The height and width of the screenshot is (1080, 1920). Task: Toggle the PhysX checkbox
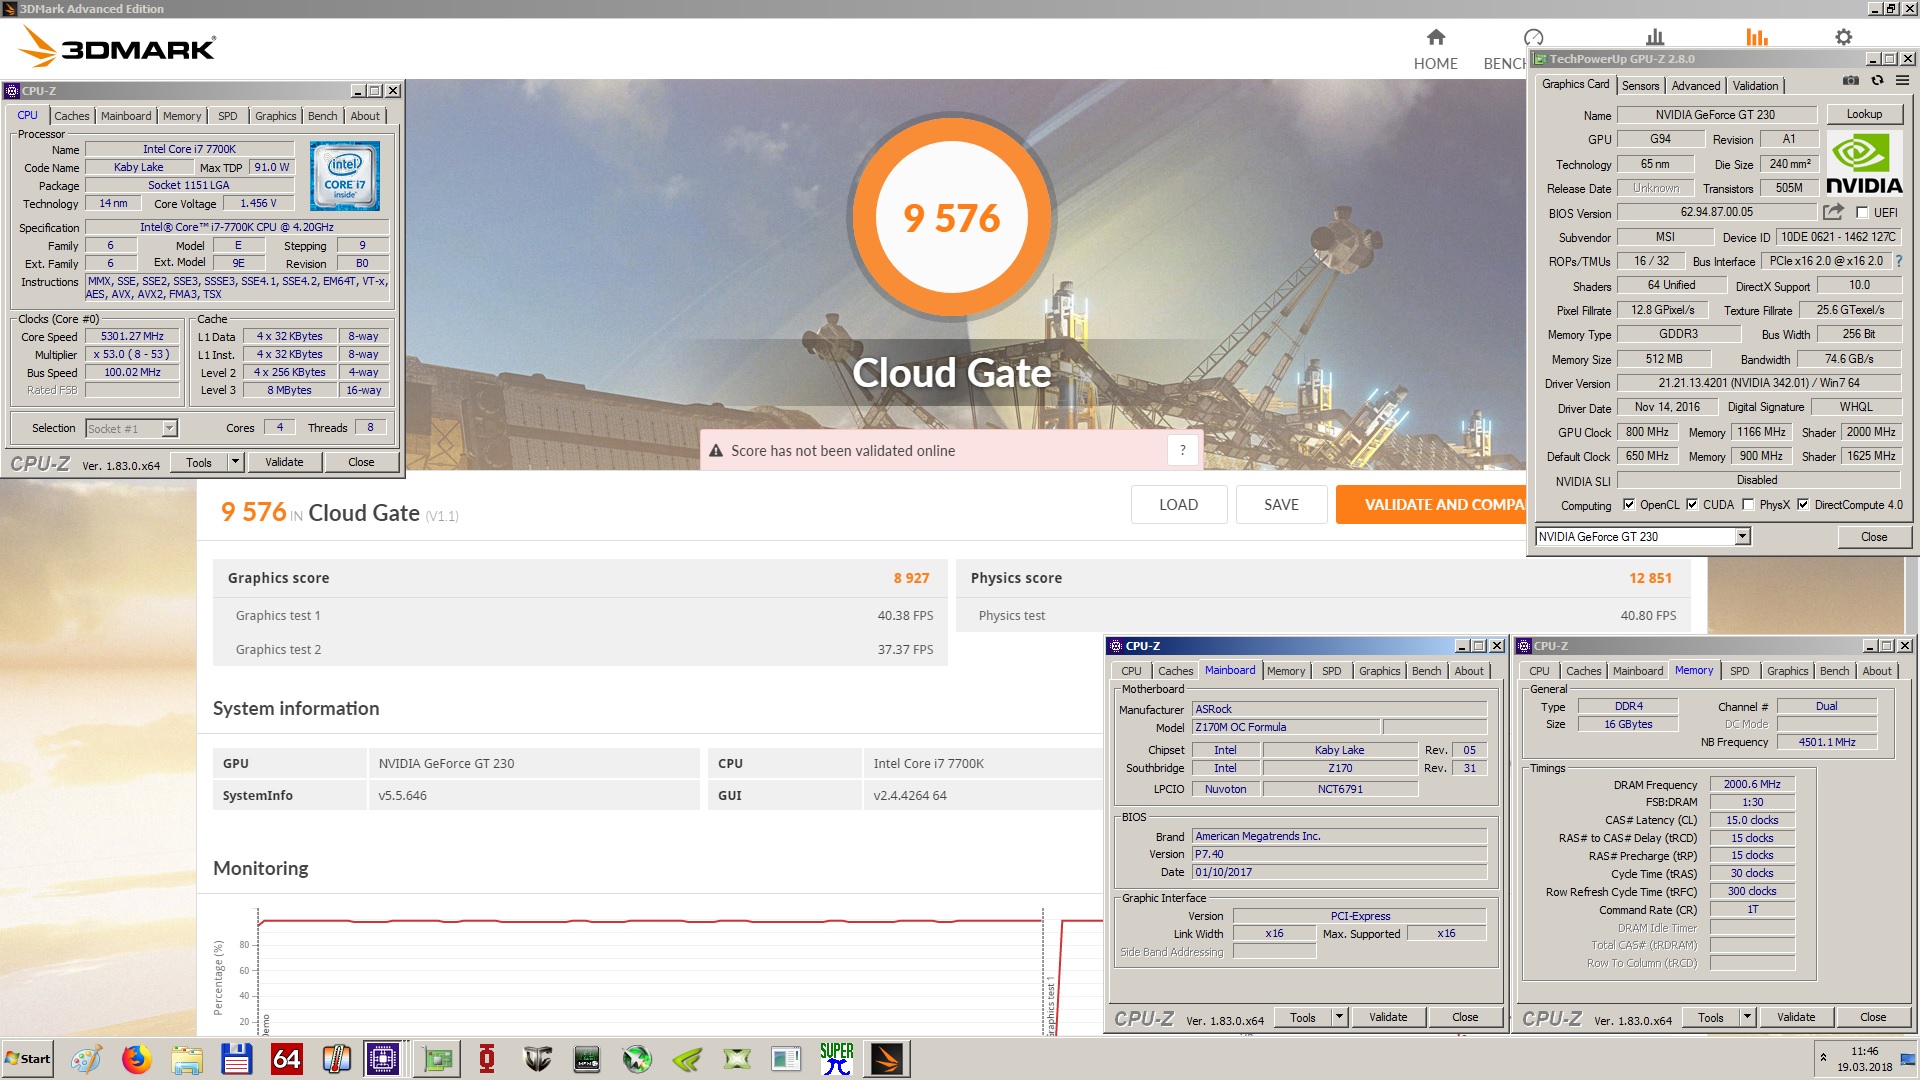[1748, 505]
